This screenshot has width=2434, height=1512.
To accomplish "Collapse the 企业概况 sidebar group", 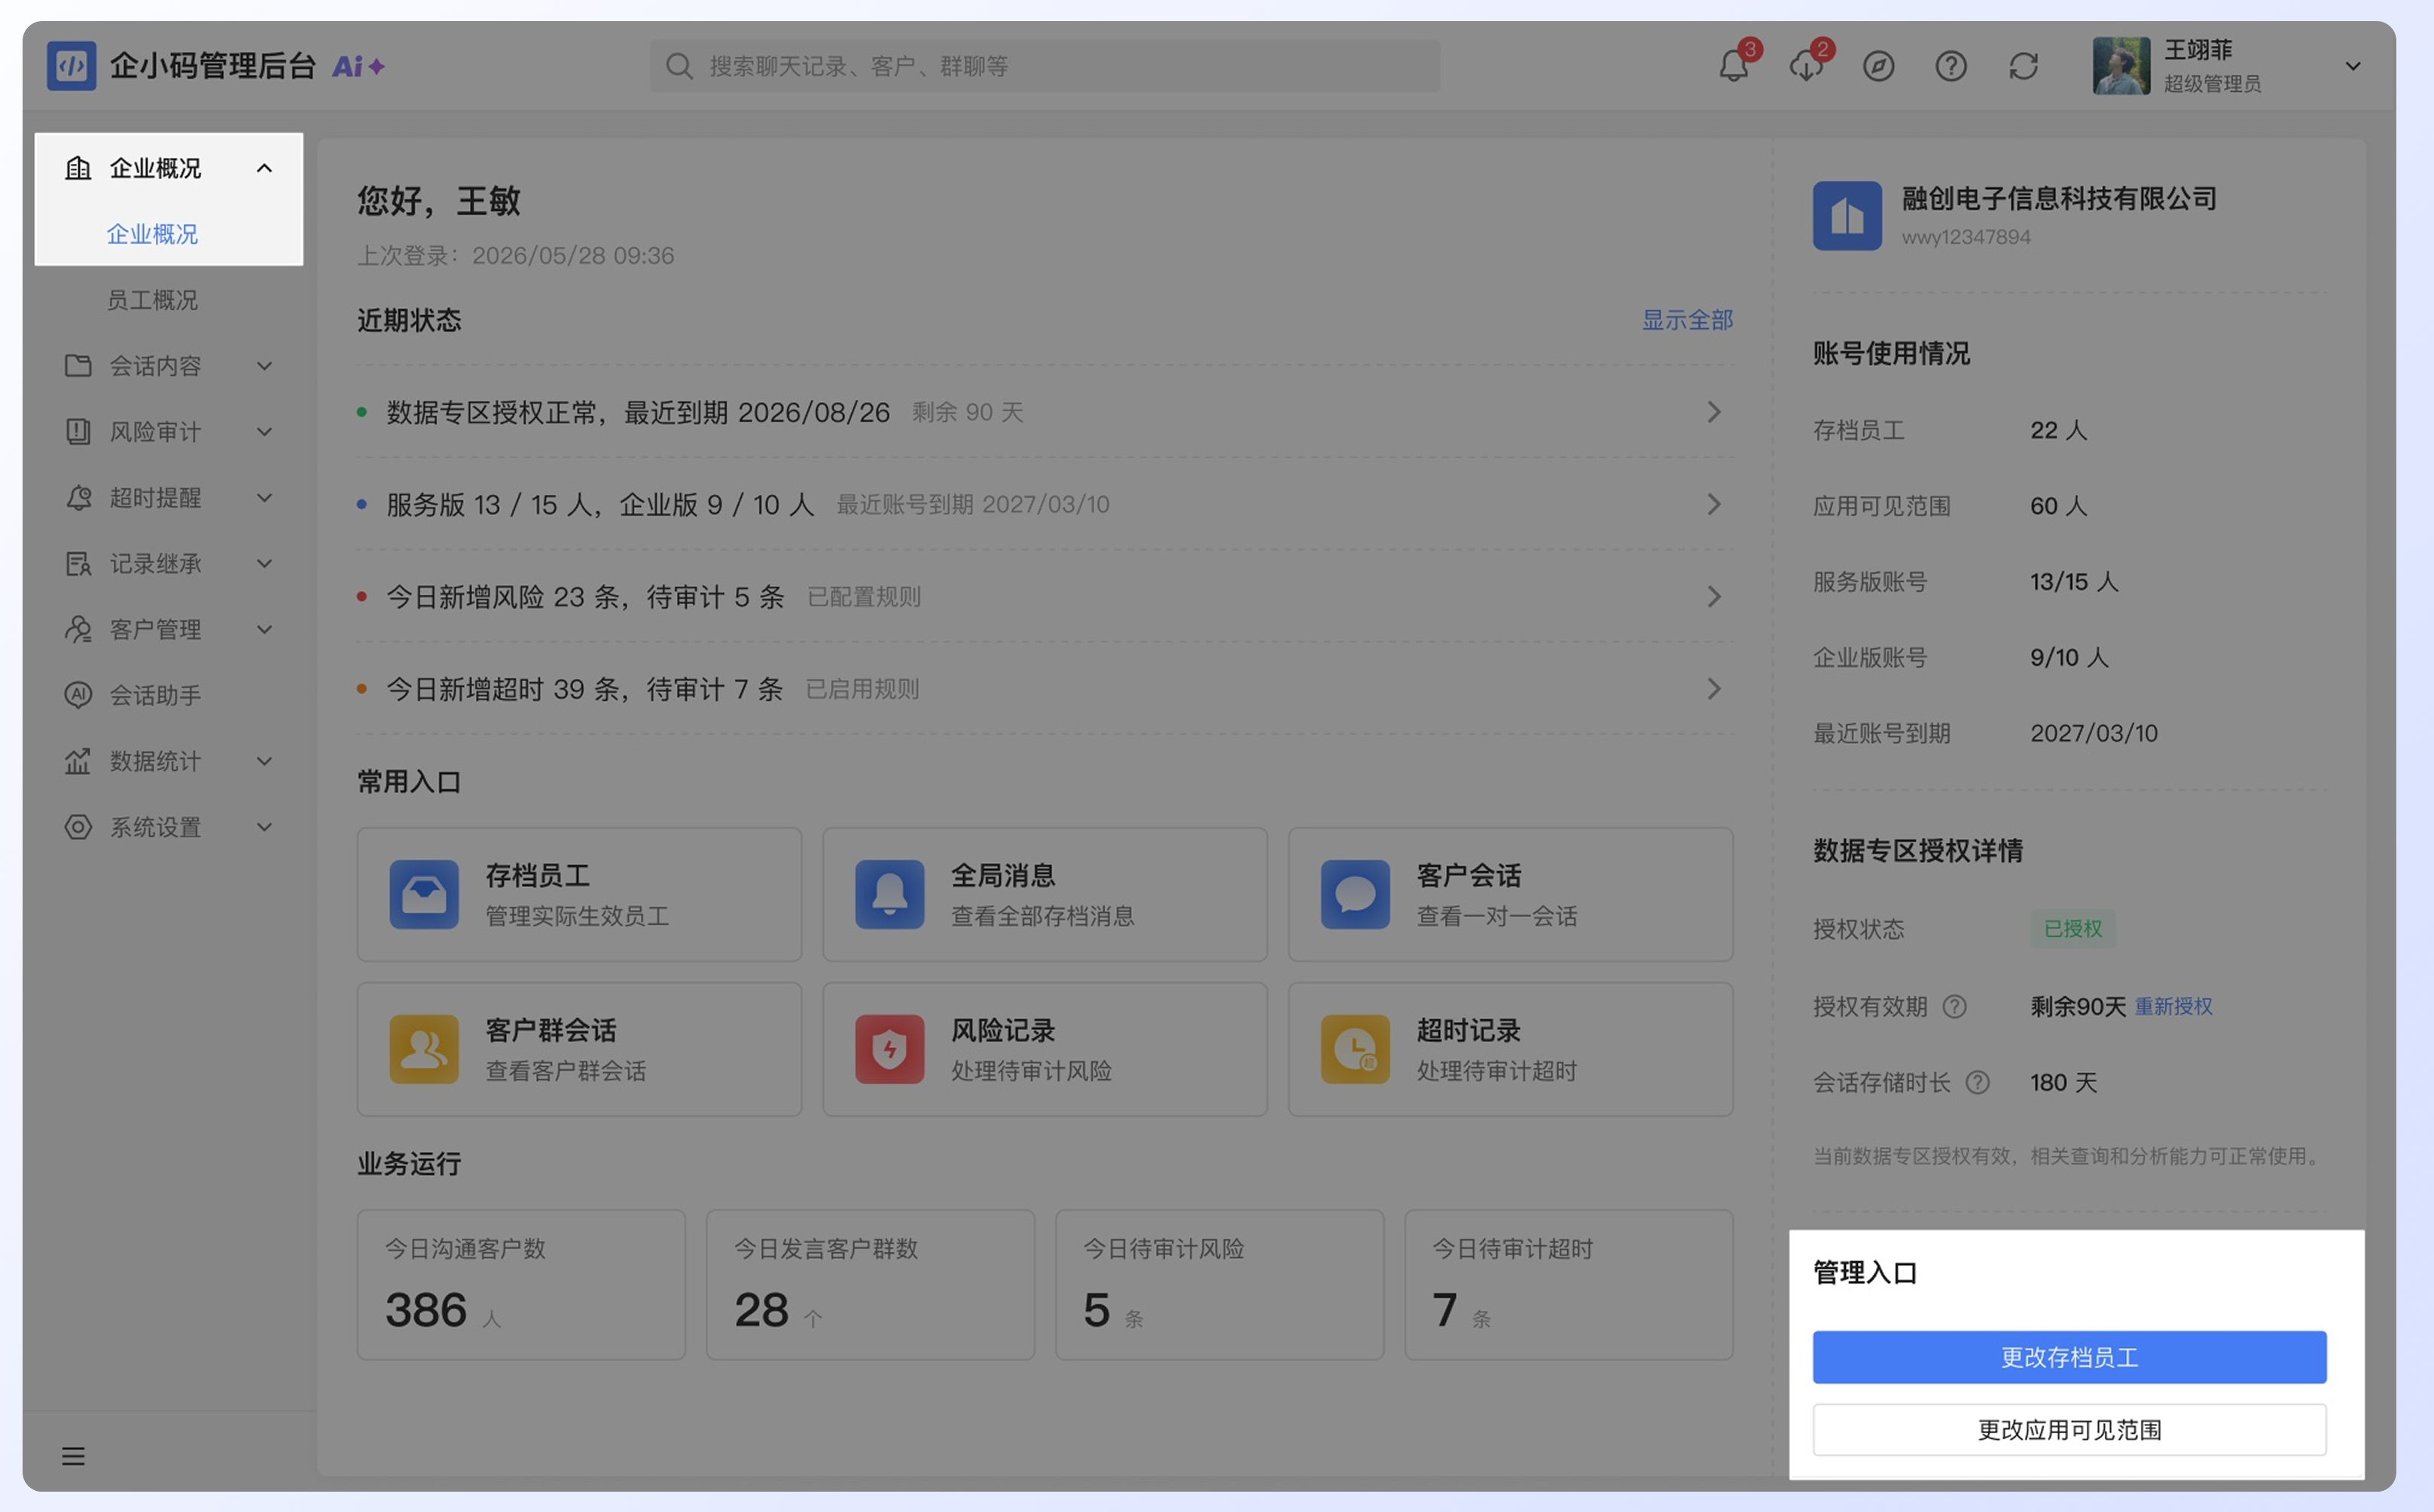I will point(264,168).
